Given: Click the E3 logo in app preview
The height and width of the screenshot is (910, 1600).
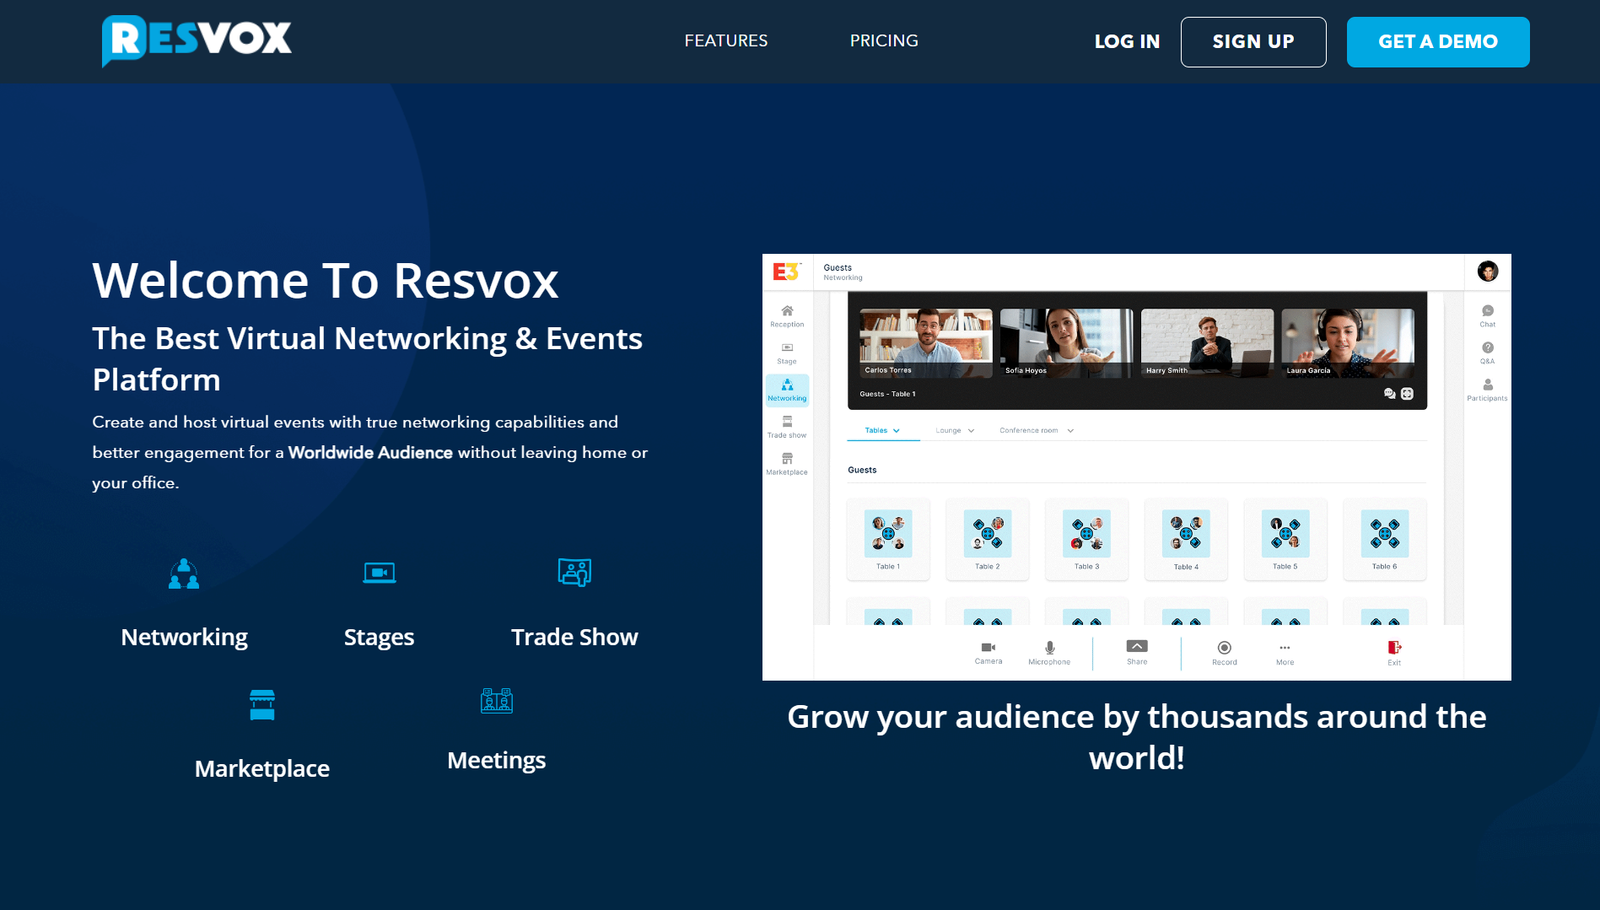Looking at the screenshot, I should 786,272.
